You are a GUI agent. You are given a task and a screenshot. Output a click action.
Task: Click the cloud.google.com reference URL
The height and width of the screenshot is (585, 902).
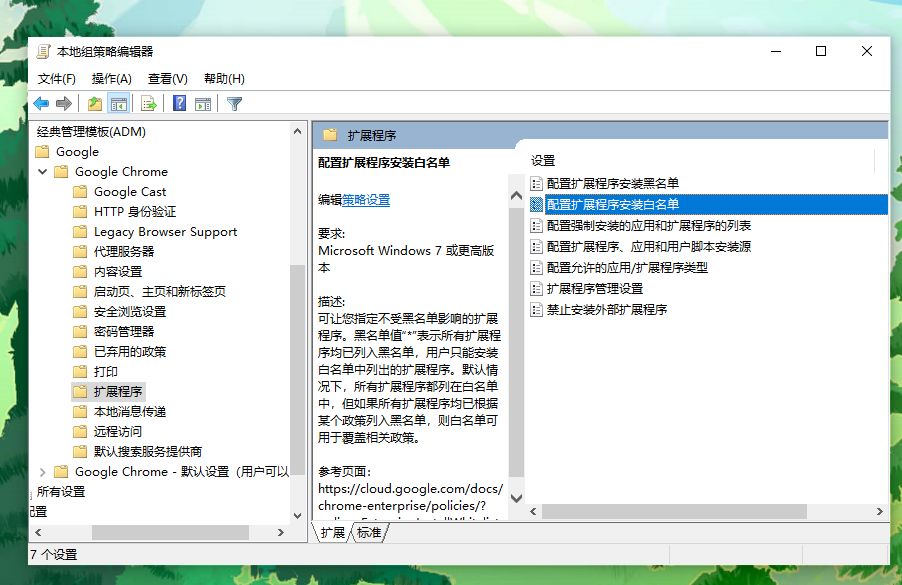point(410,497)
